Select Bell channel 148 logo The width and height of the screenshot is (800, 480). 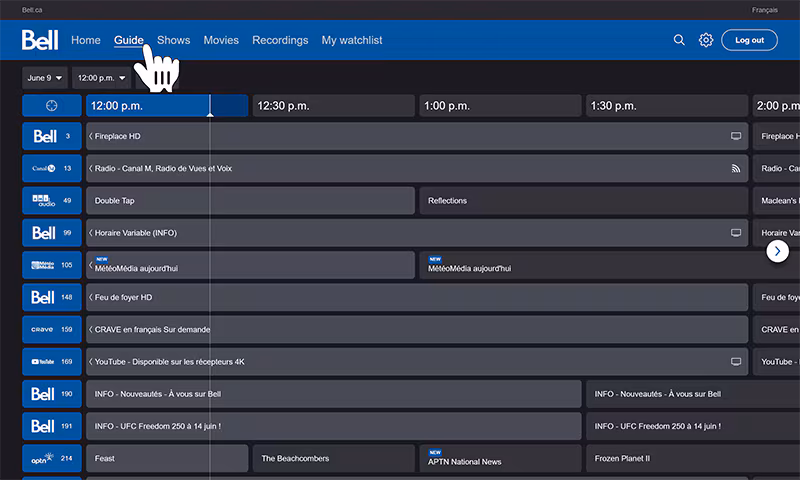pyautogui.click(x=52, y=297)
